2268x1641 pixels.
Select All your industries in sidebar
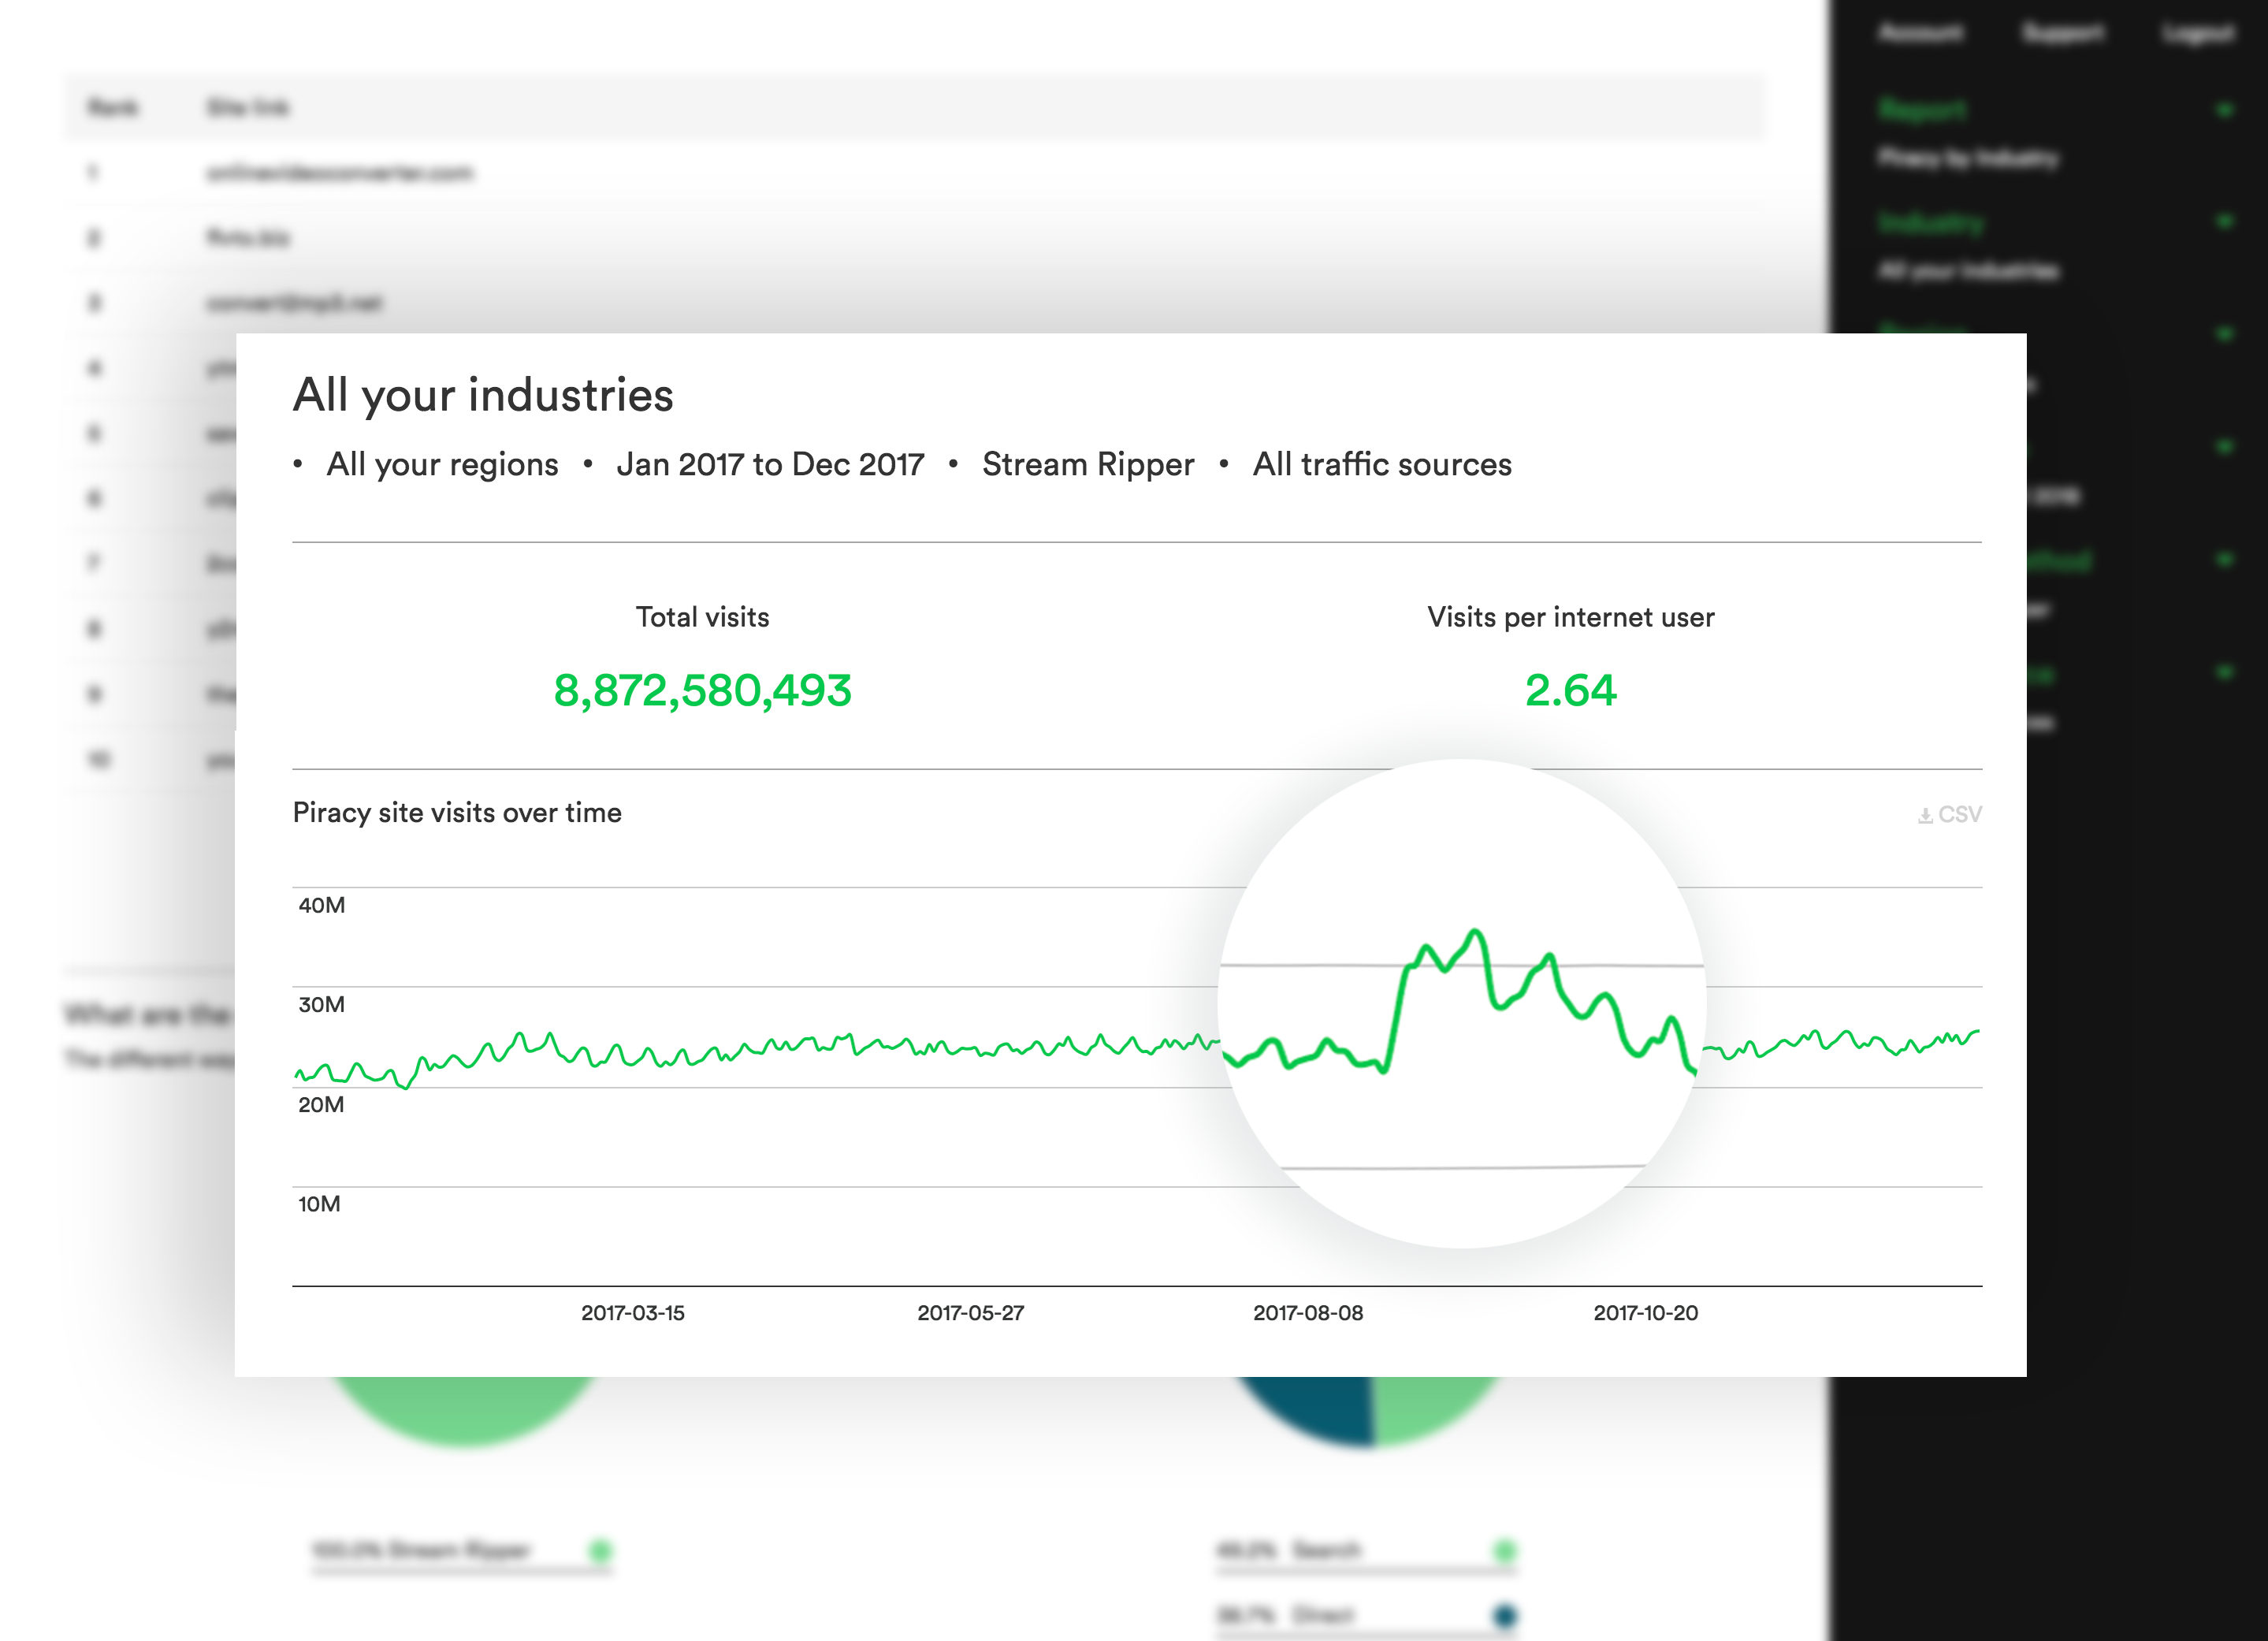point(1968,271)
